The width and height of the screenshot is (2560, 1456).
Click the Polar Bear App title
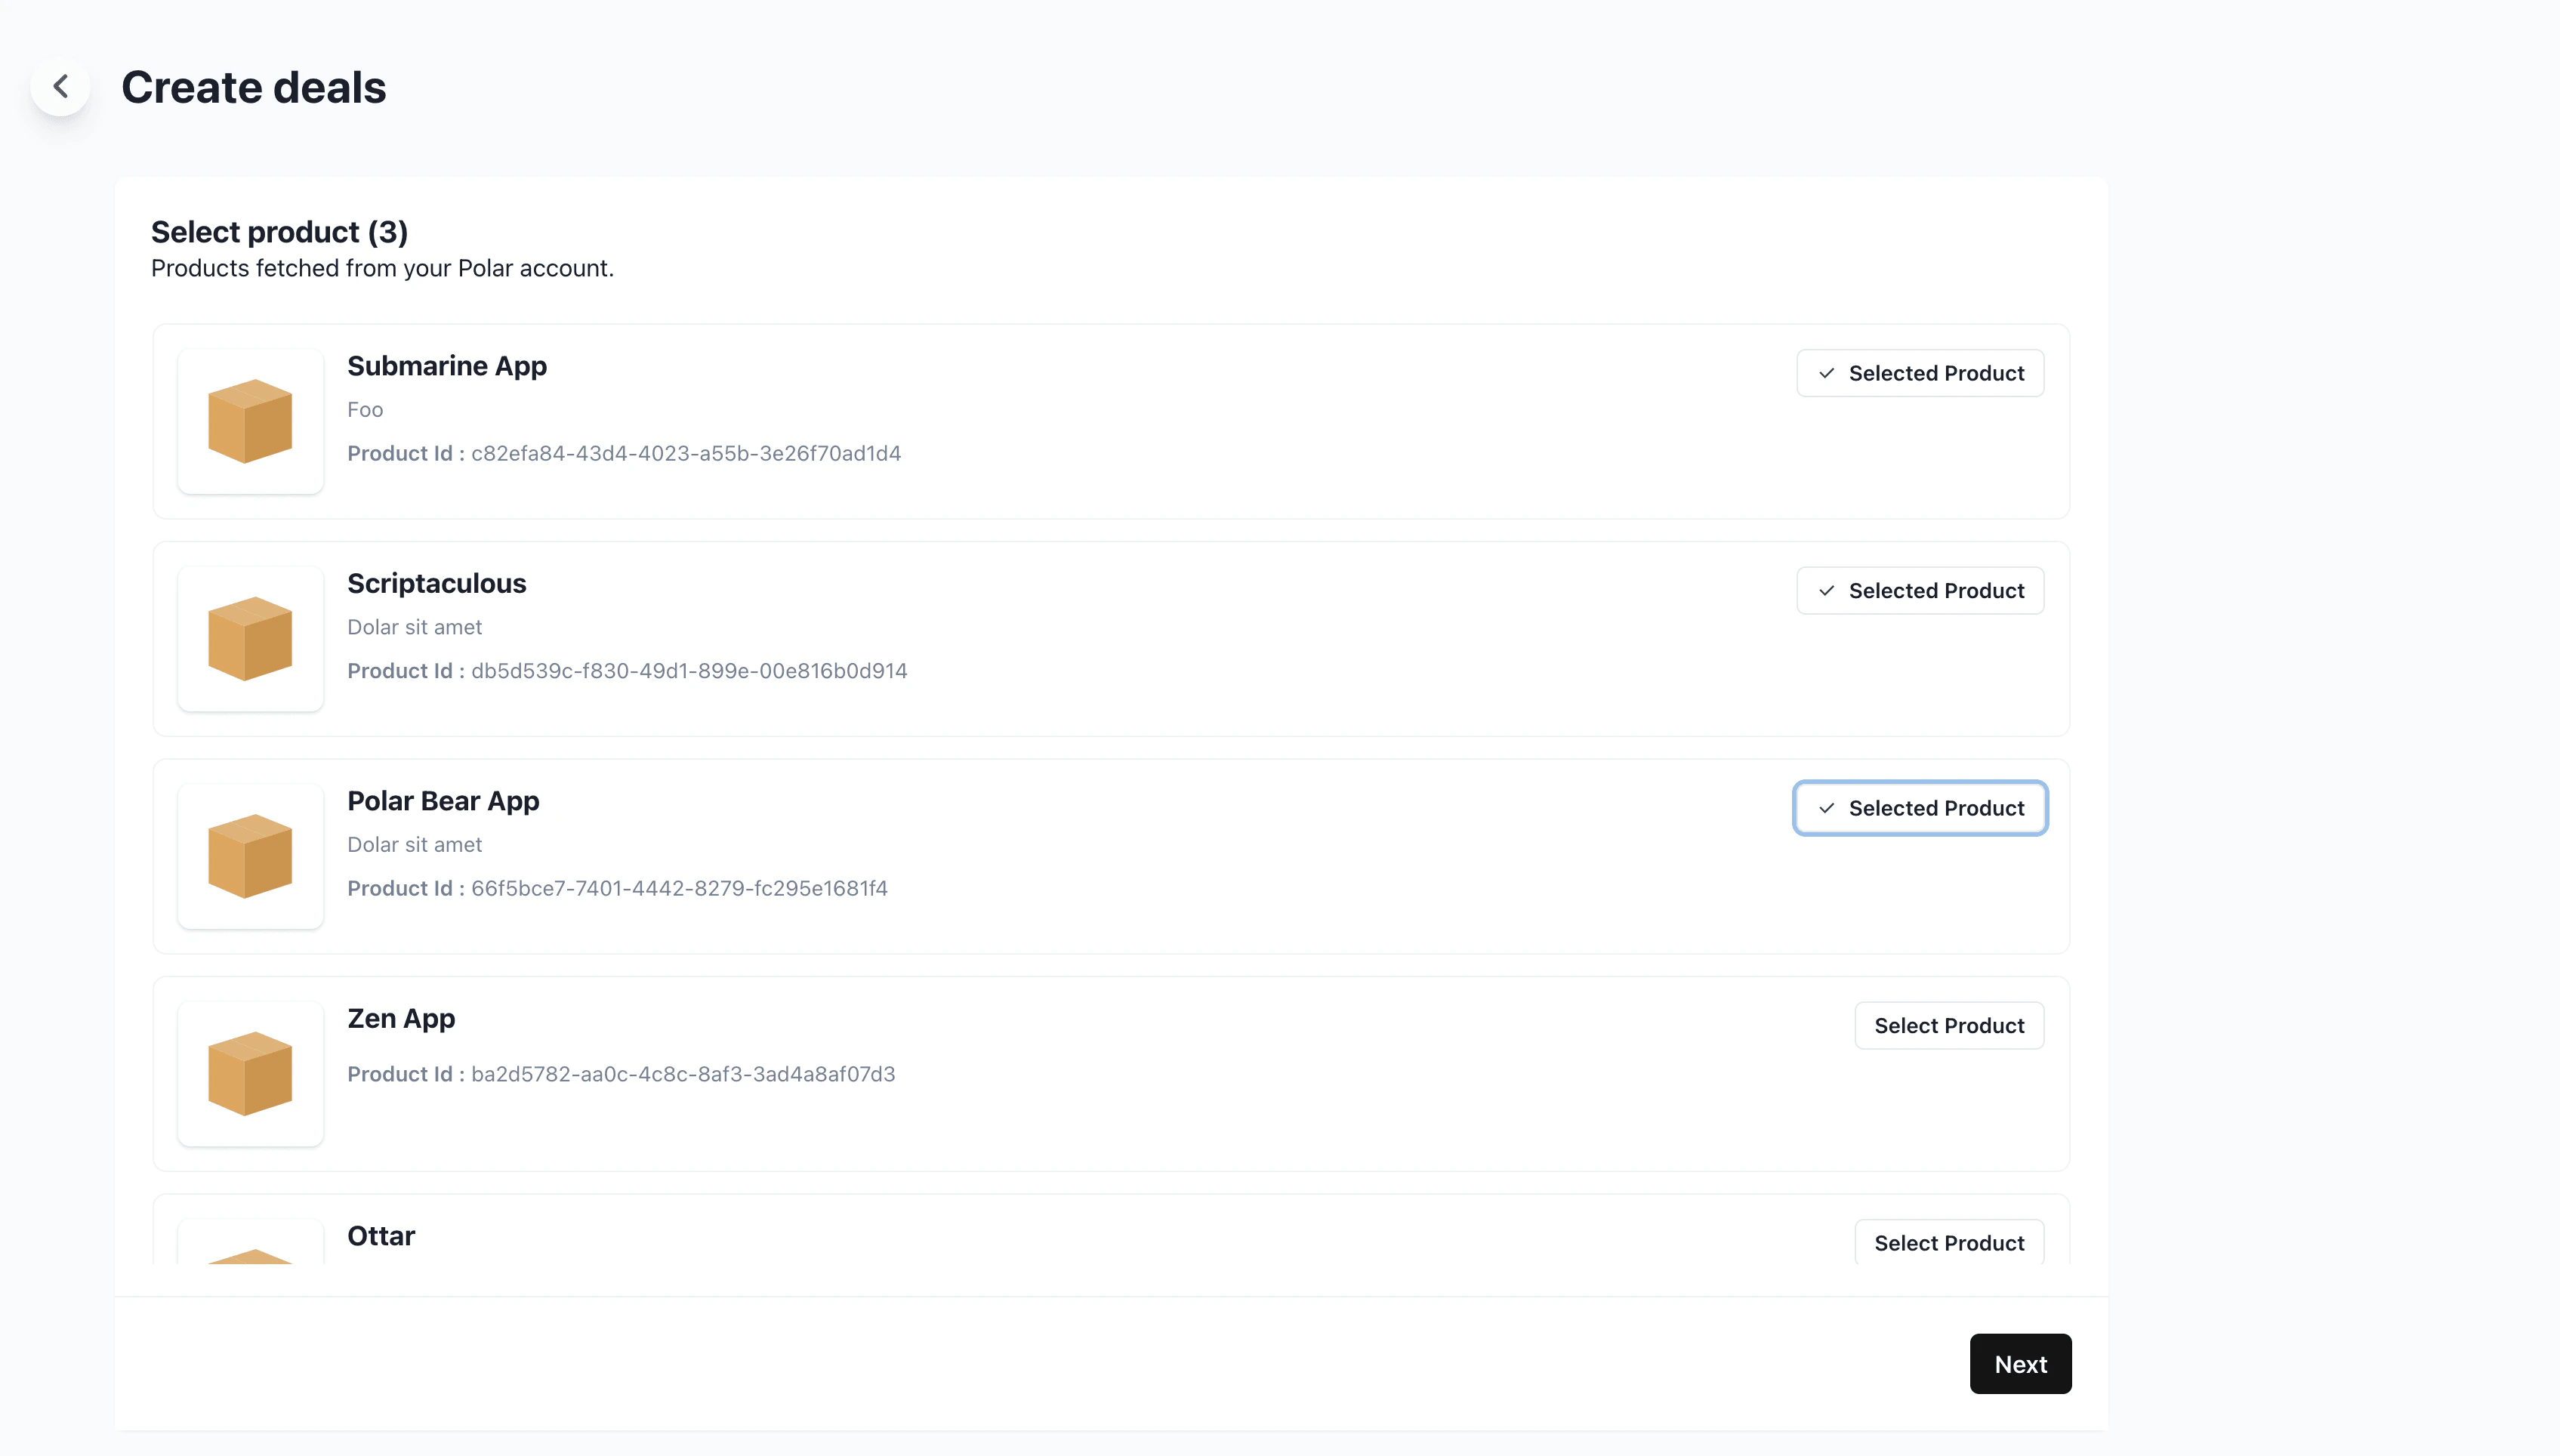(x=443, y=801)
